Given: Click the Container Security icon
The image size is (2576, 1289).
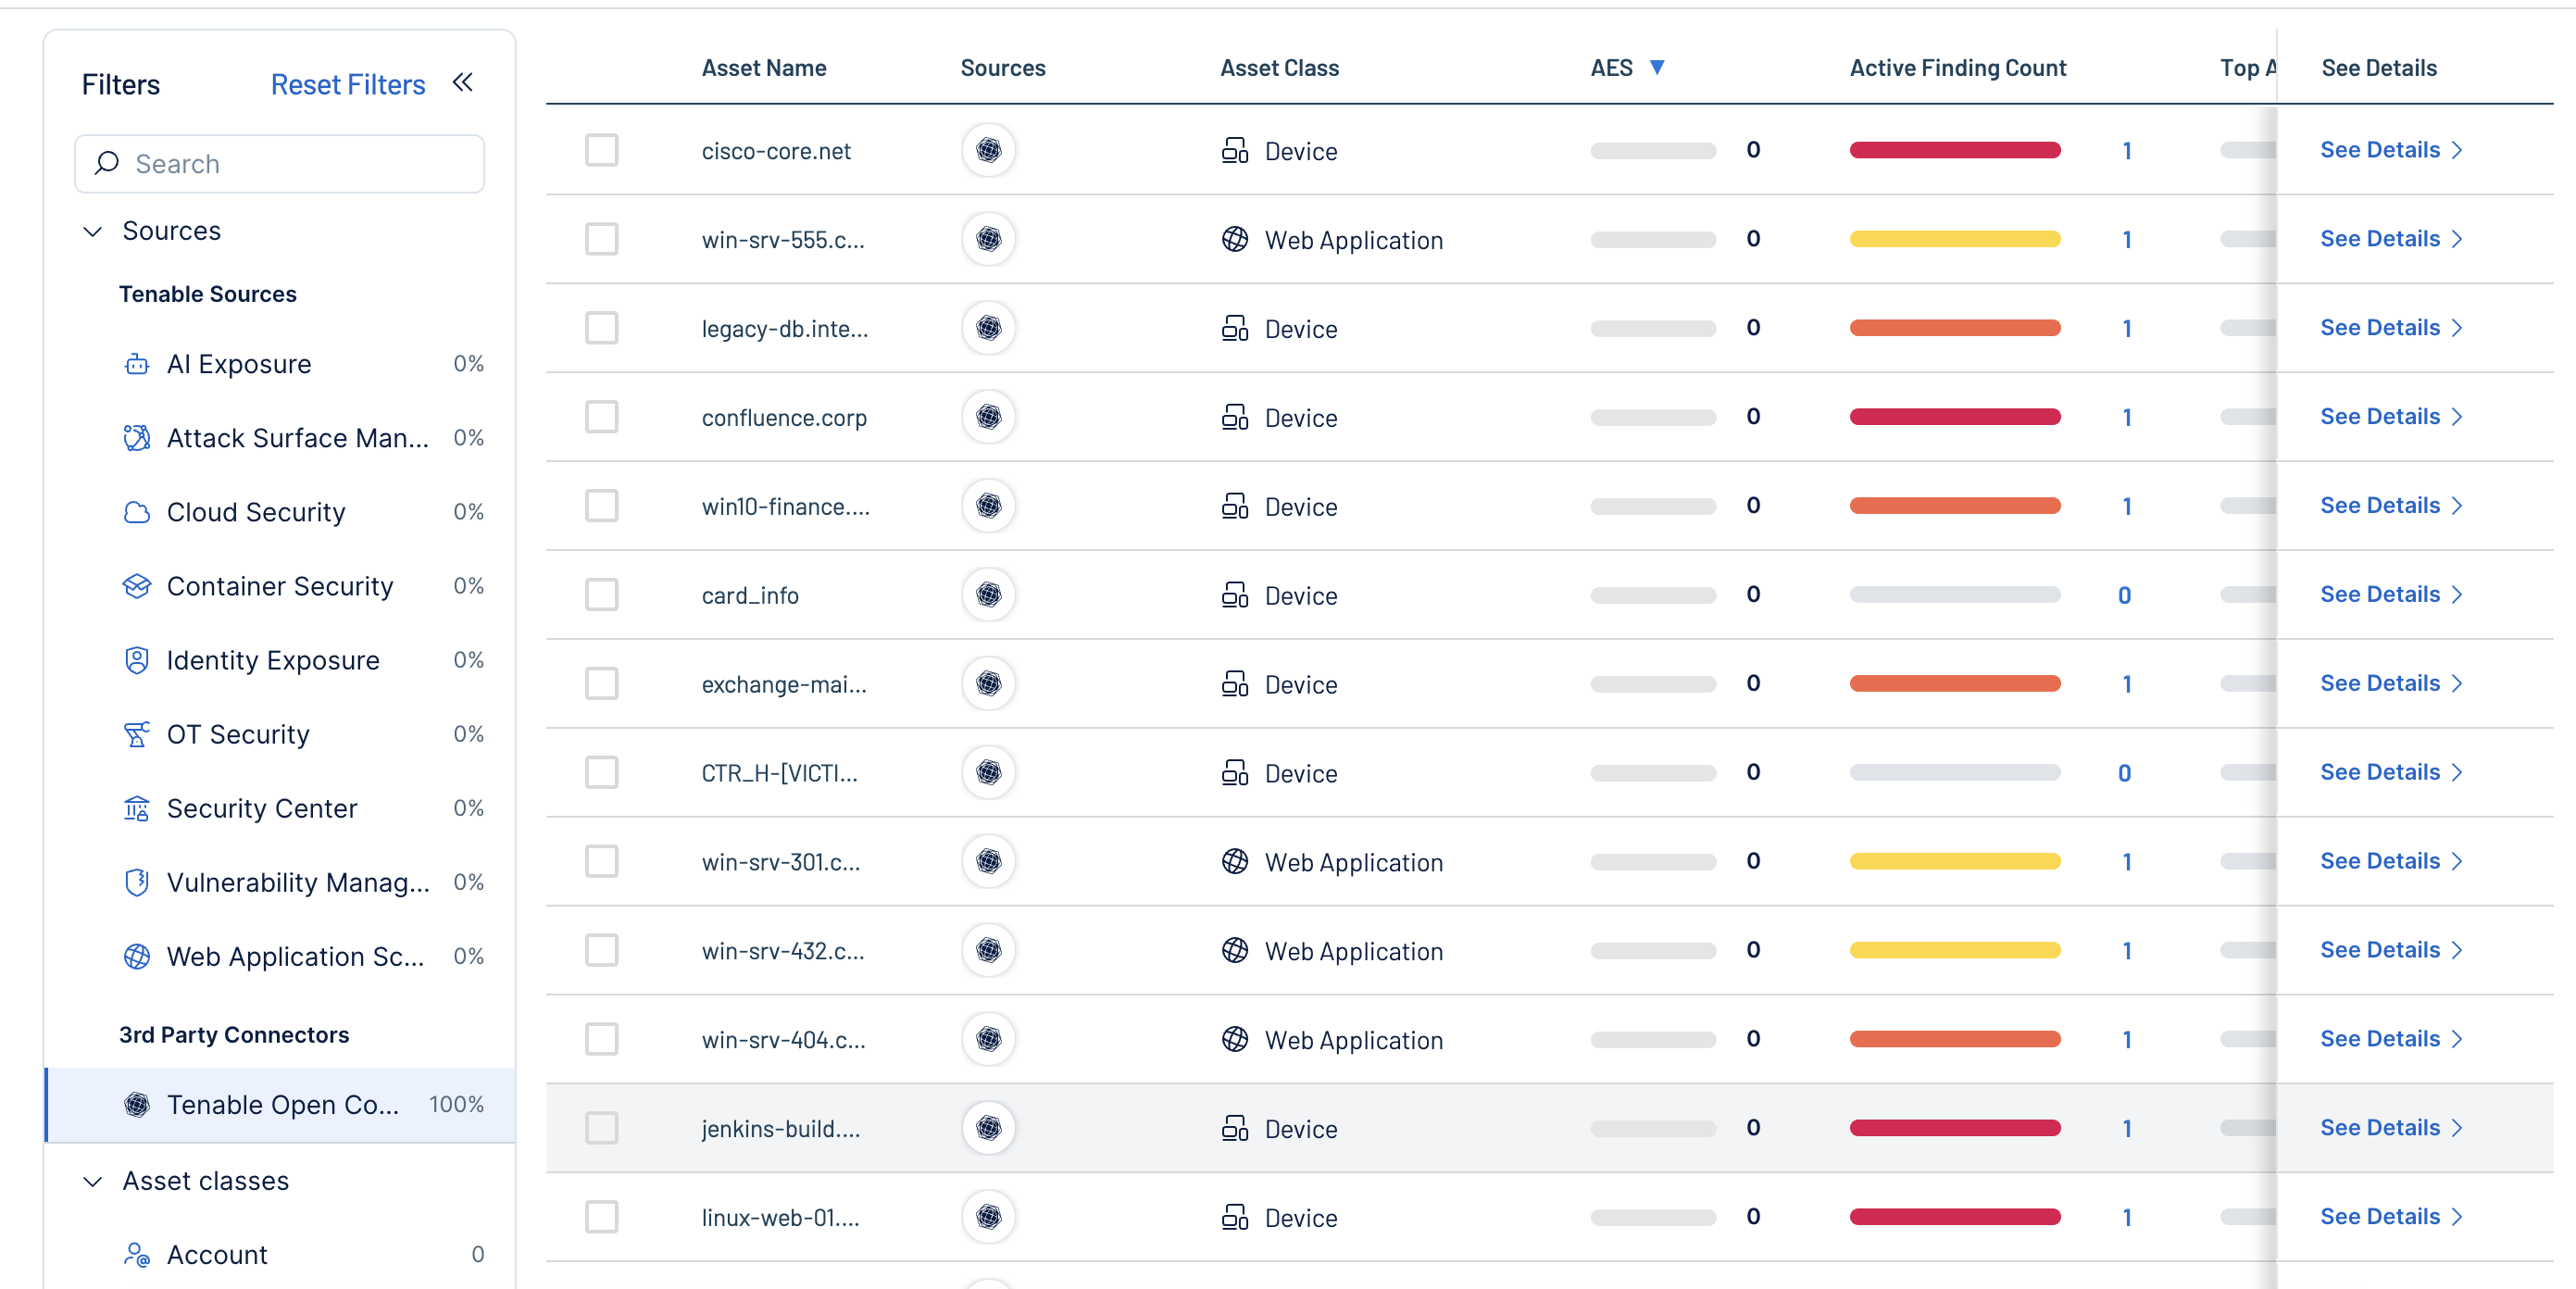Looking at the screenshot, I should (x=137, y=586).
